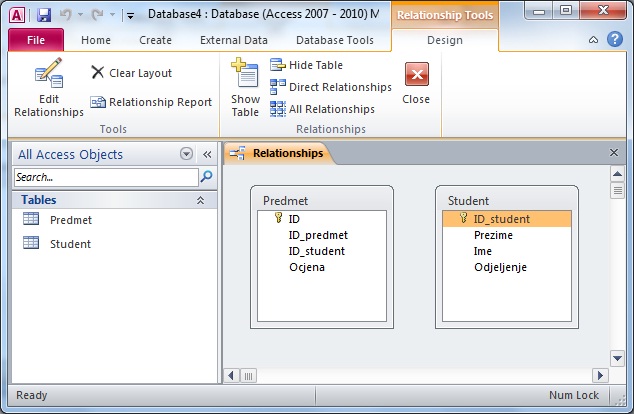Show All Relationships
Viewport: 634px width, 414px height.
322,109
